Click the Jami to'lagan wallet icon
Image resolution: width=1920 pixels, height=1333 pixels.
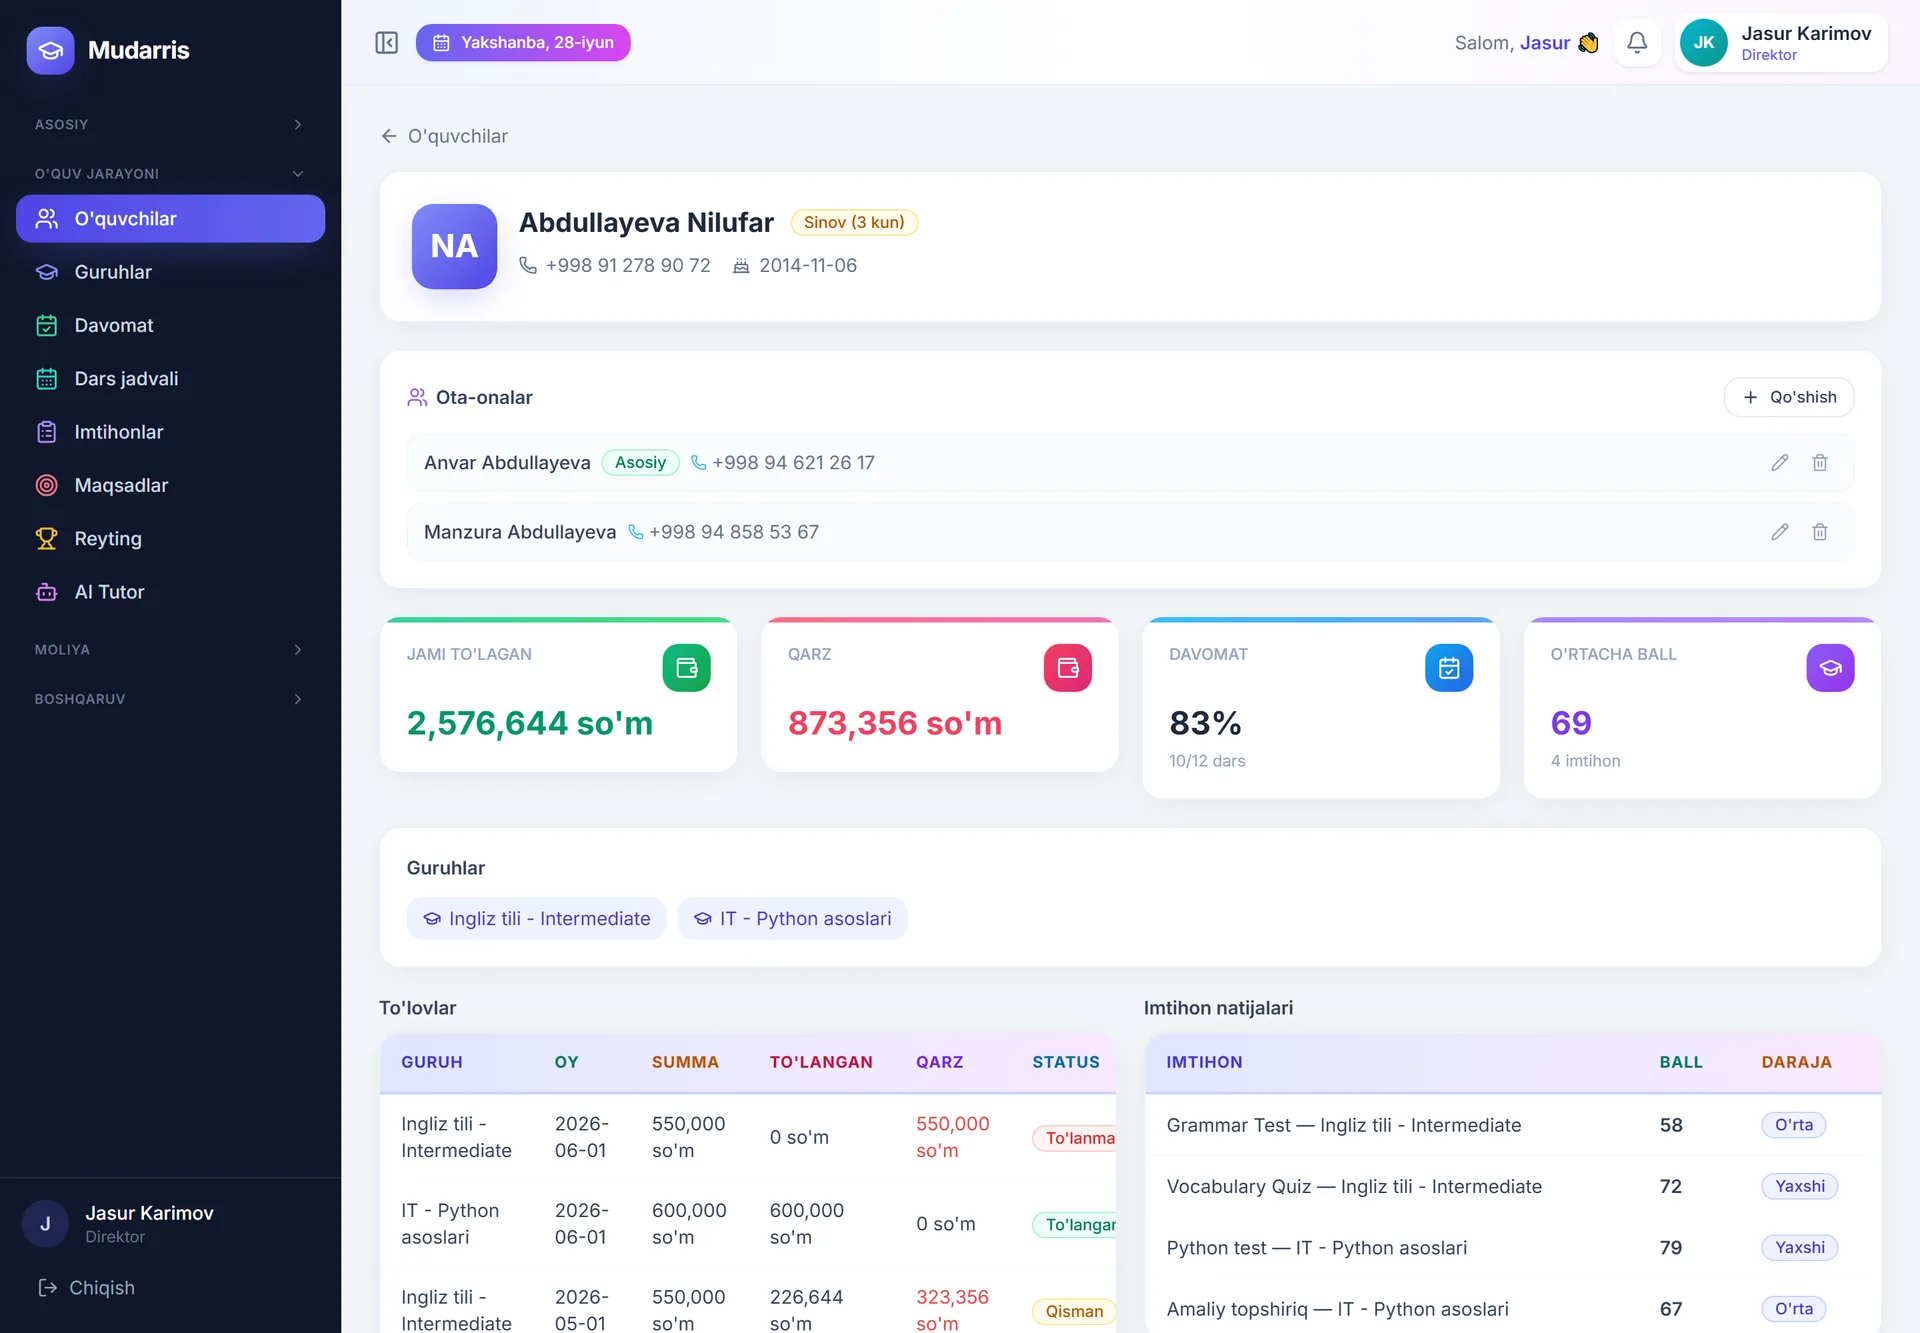click(686, 668)
